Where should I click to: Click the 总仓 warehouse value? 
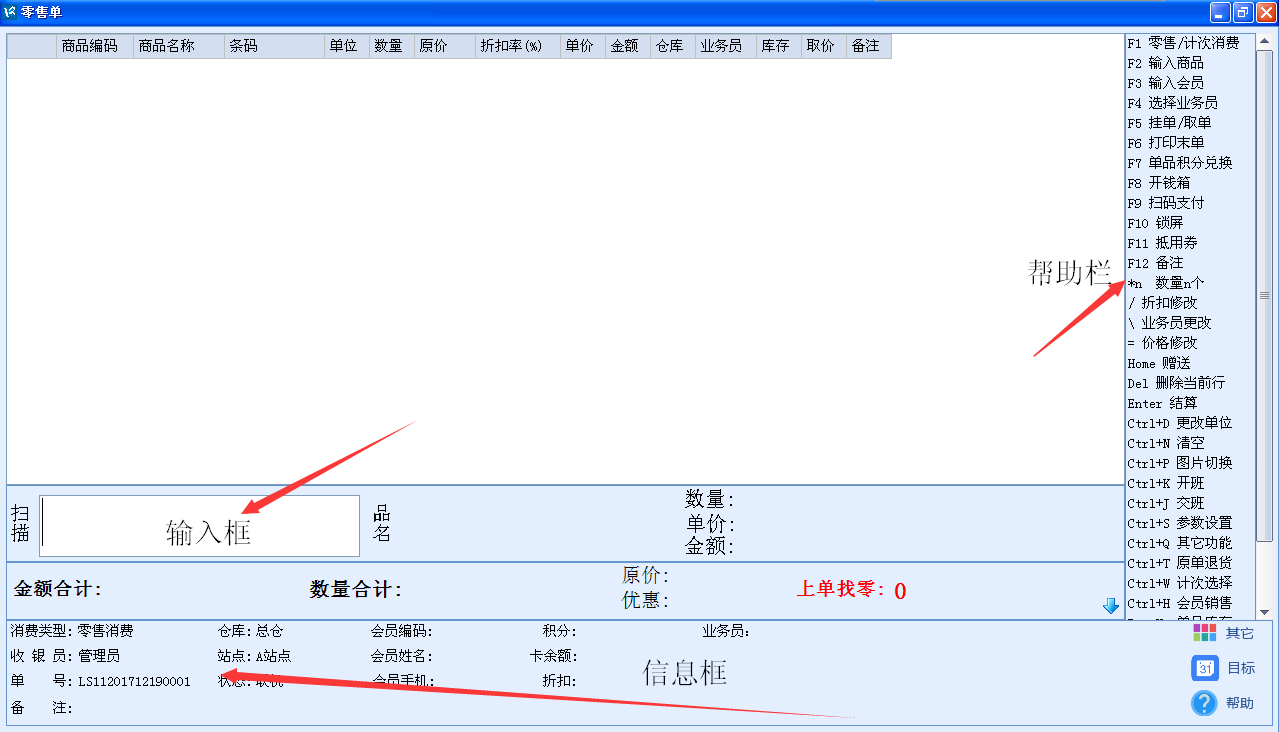270,631
